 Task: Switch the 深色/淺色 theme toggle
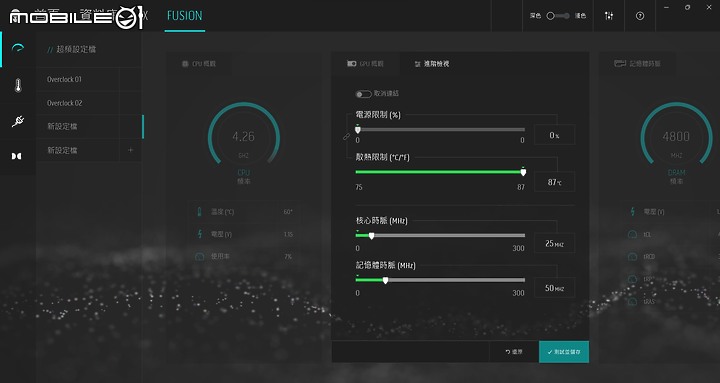(558, 16)
